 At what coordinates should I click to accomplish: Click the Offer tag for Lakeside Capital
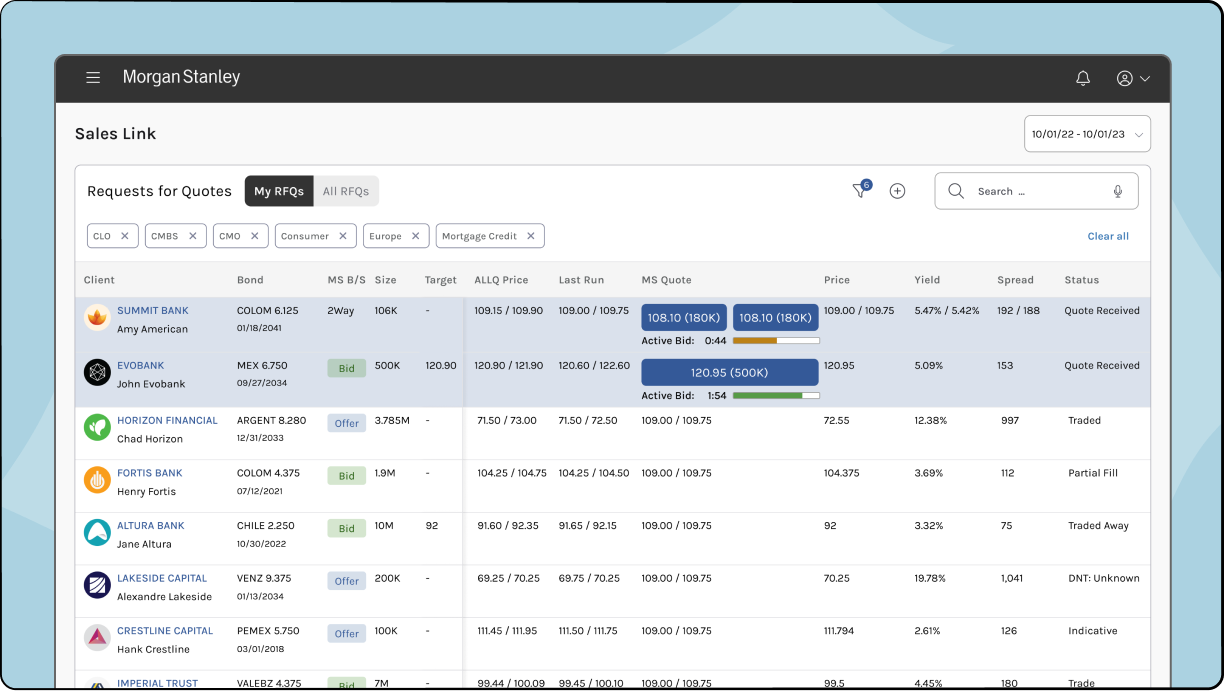tap(347, 581)
